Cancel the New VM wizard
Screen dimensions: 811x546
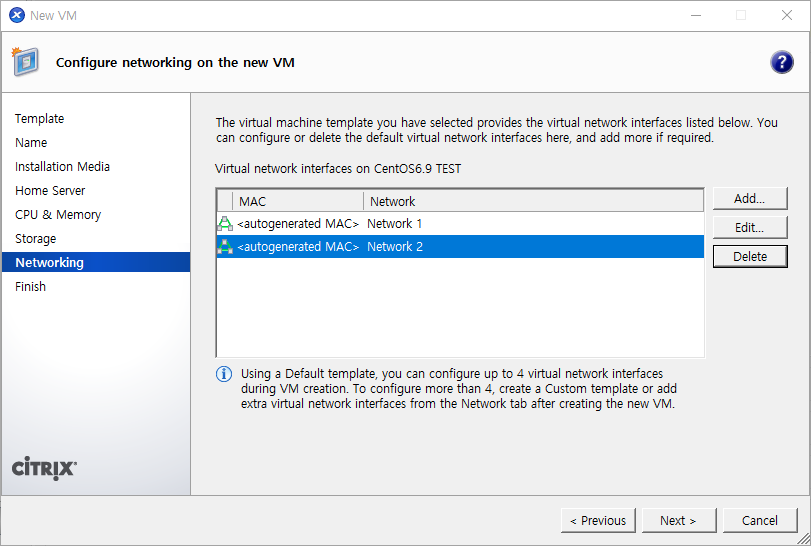click(760, 521)
